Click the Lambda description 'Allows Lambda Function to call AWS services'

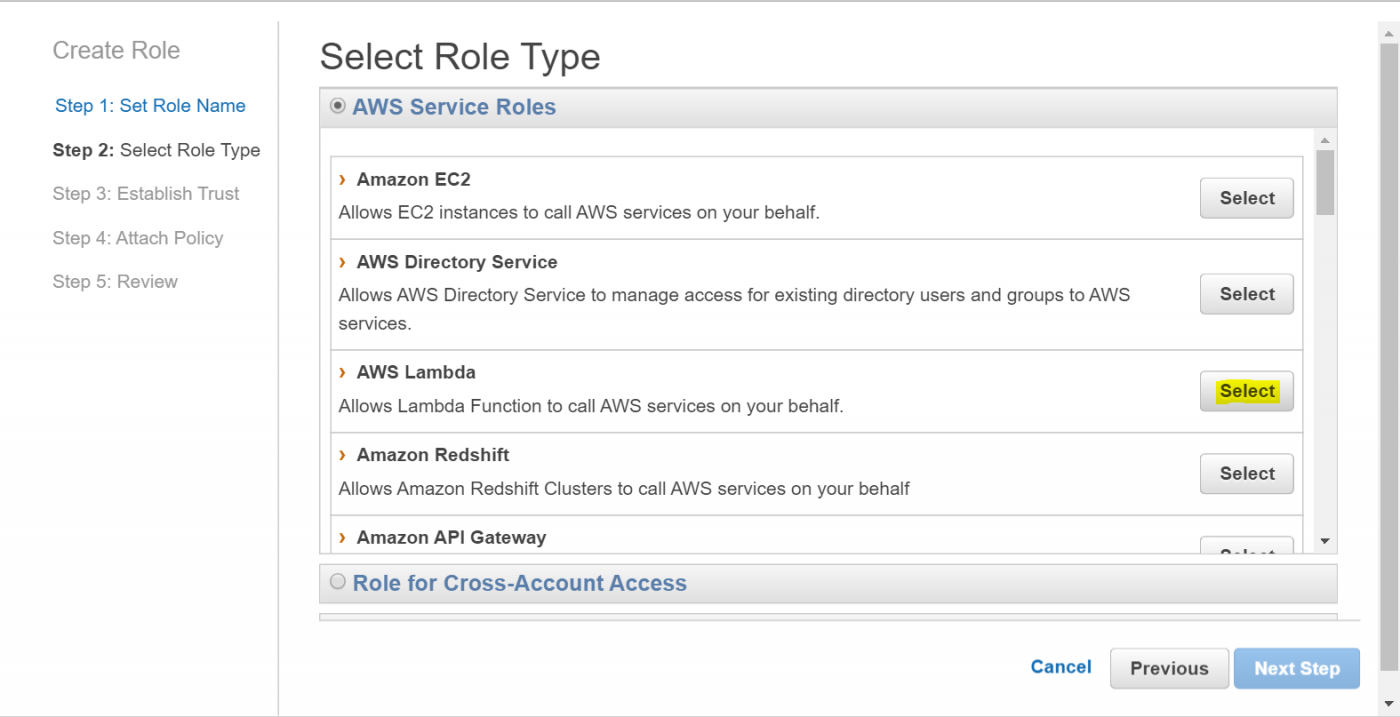(x=591, y=406)
